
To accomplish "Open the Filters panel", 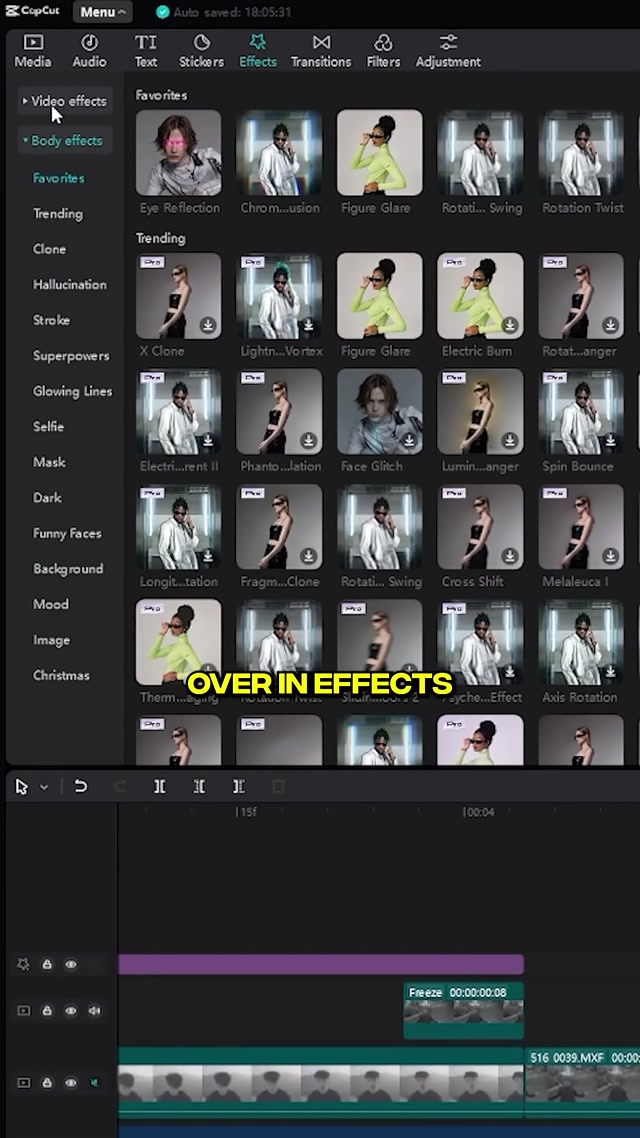I will [383, 51].
